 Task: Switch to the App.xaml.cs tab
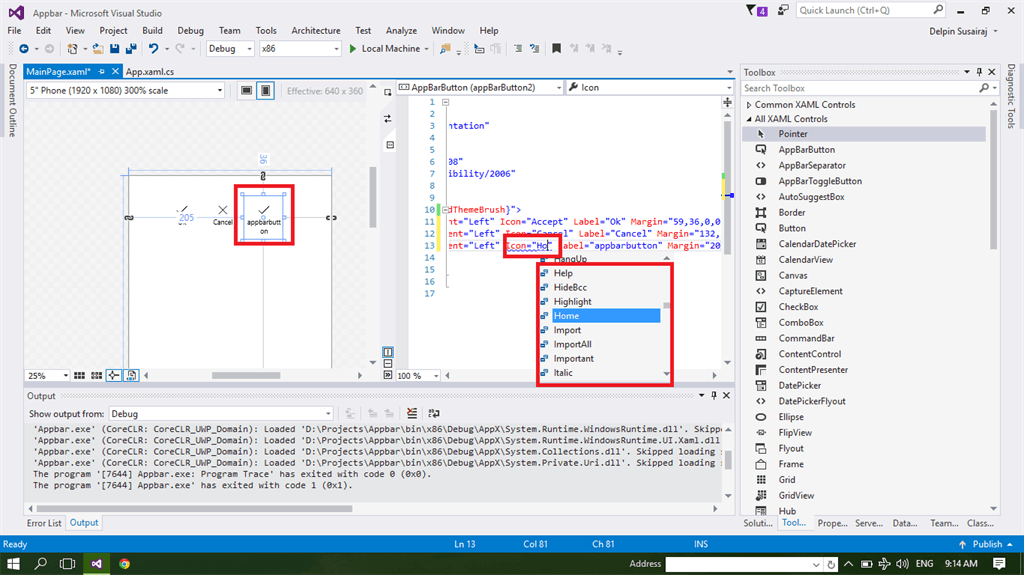(x=149, y=72)
